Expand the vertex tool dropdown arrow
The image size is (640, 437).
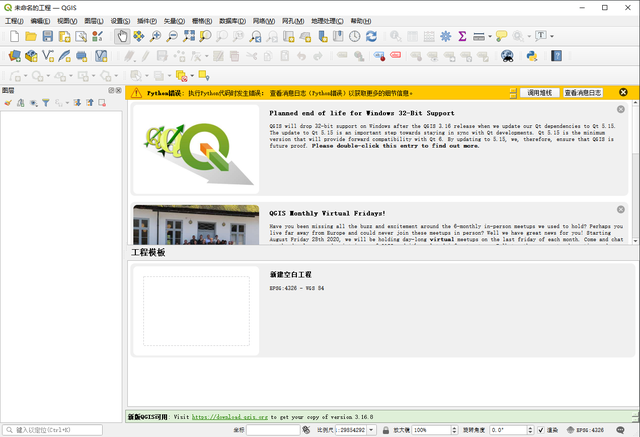point(207,56)
